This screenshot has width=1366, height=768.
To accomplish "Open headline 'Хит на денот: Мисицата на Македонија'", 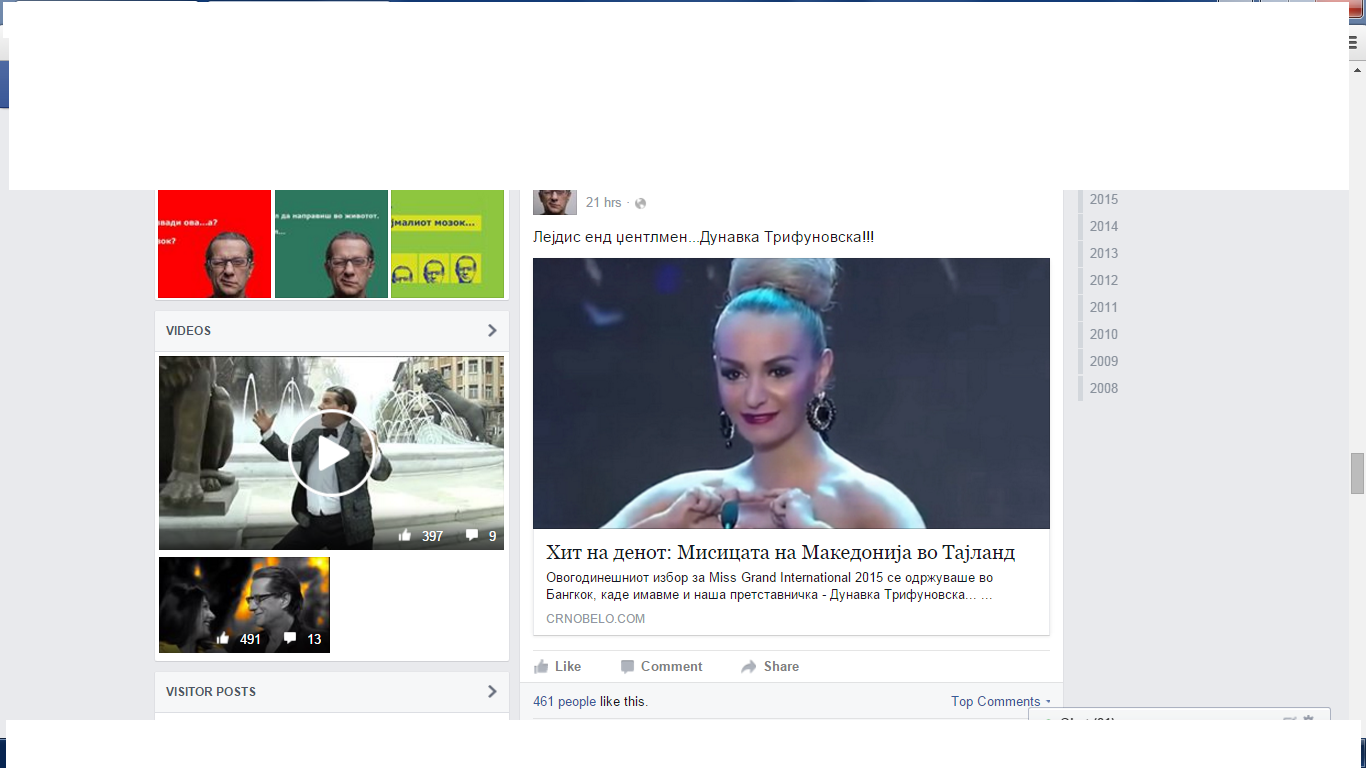I will click(780, 553).
